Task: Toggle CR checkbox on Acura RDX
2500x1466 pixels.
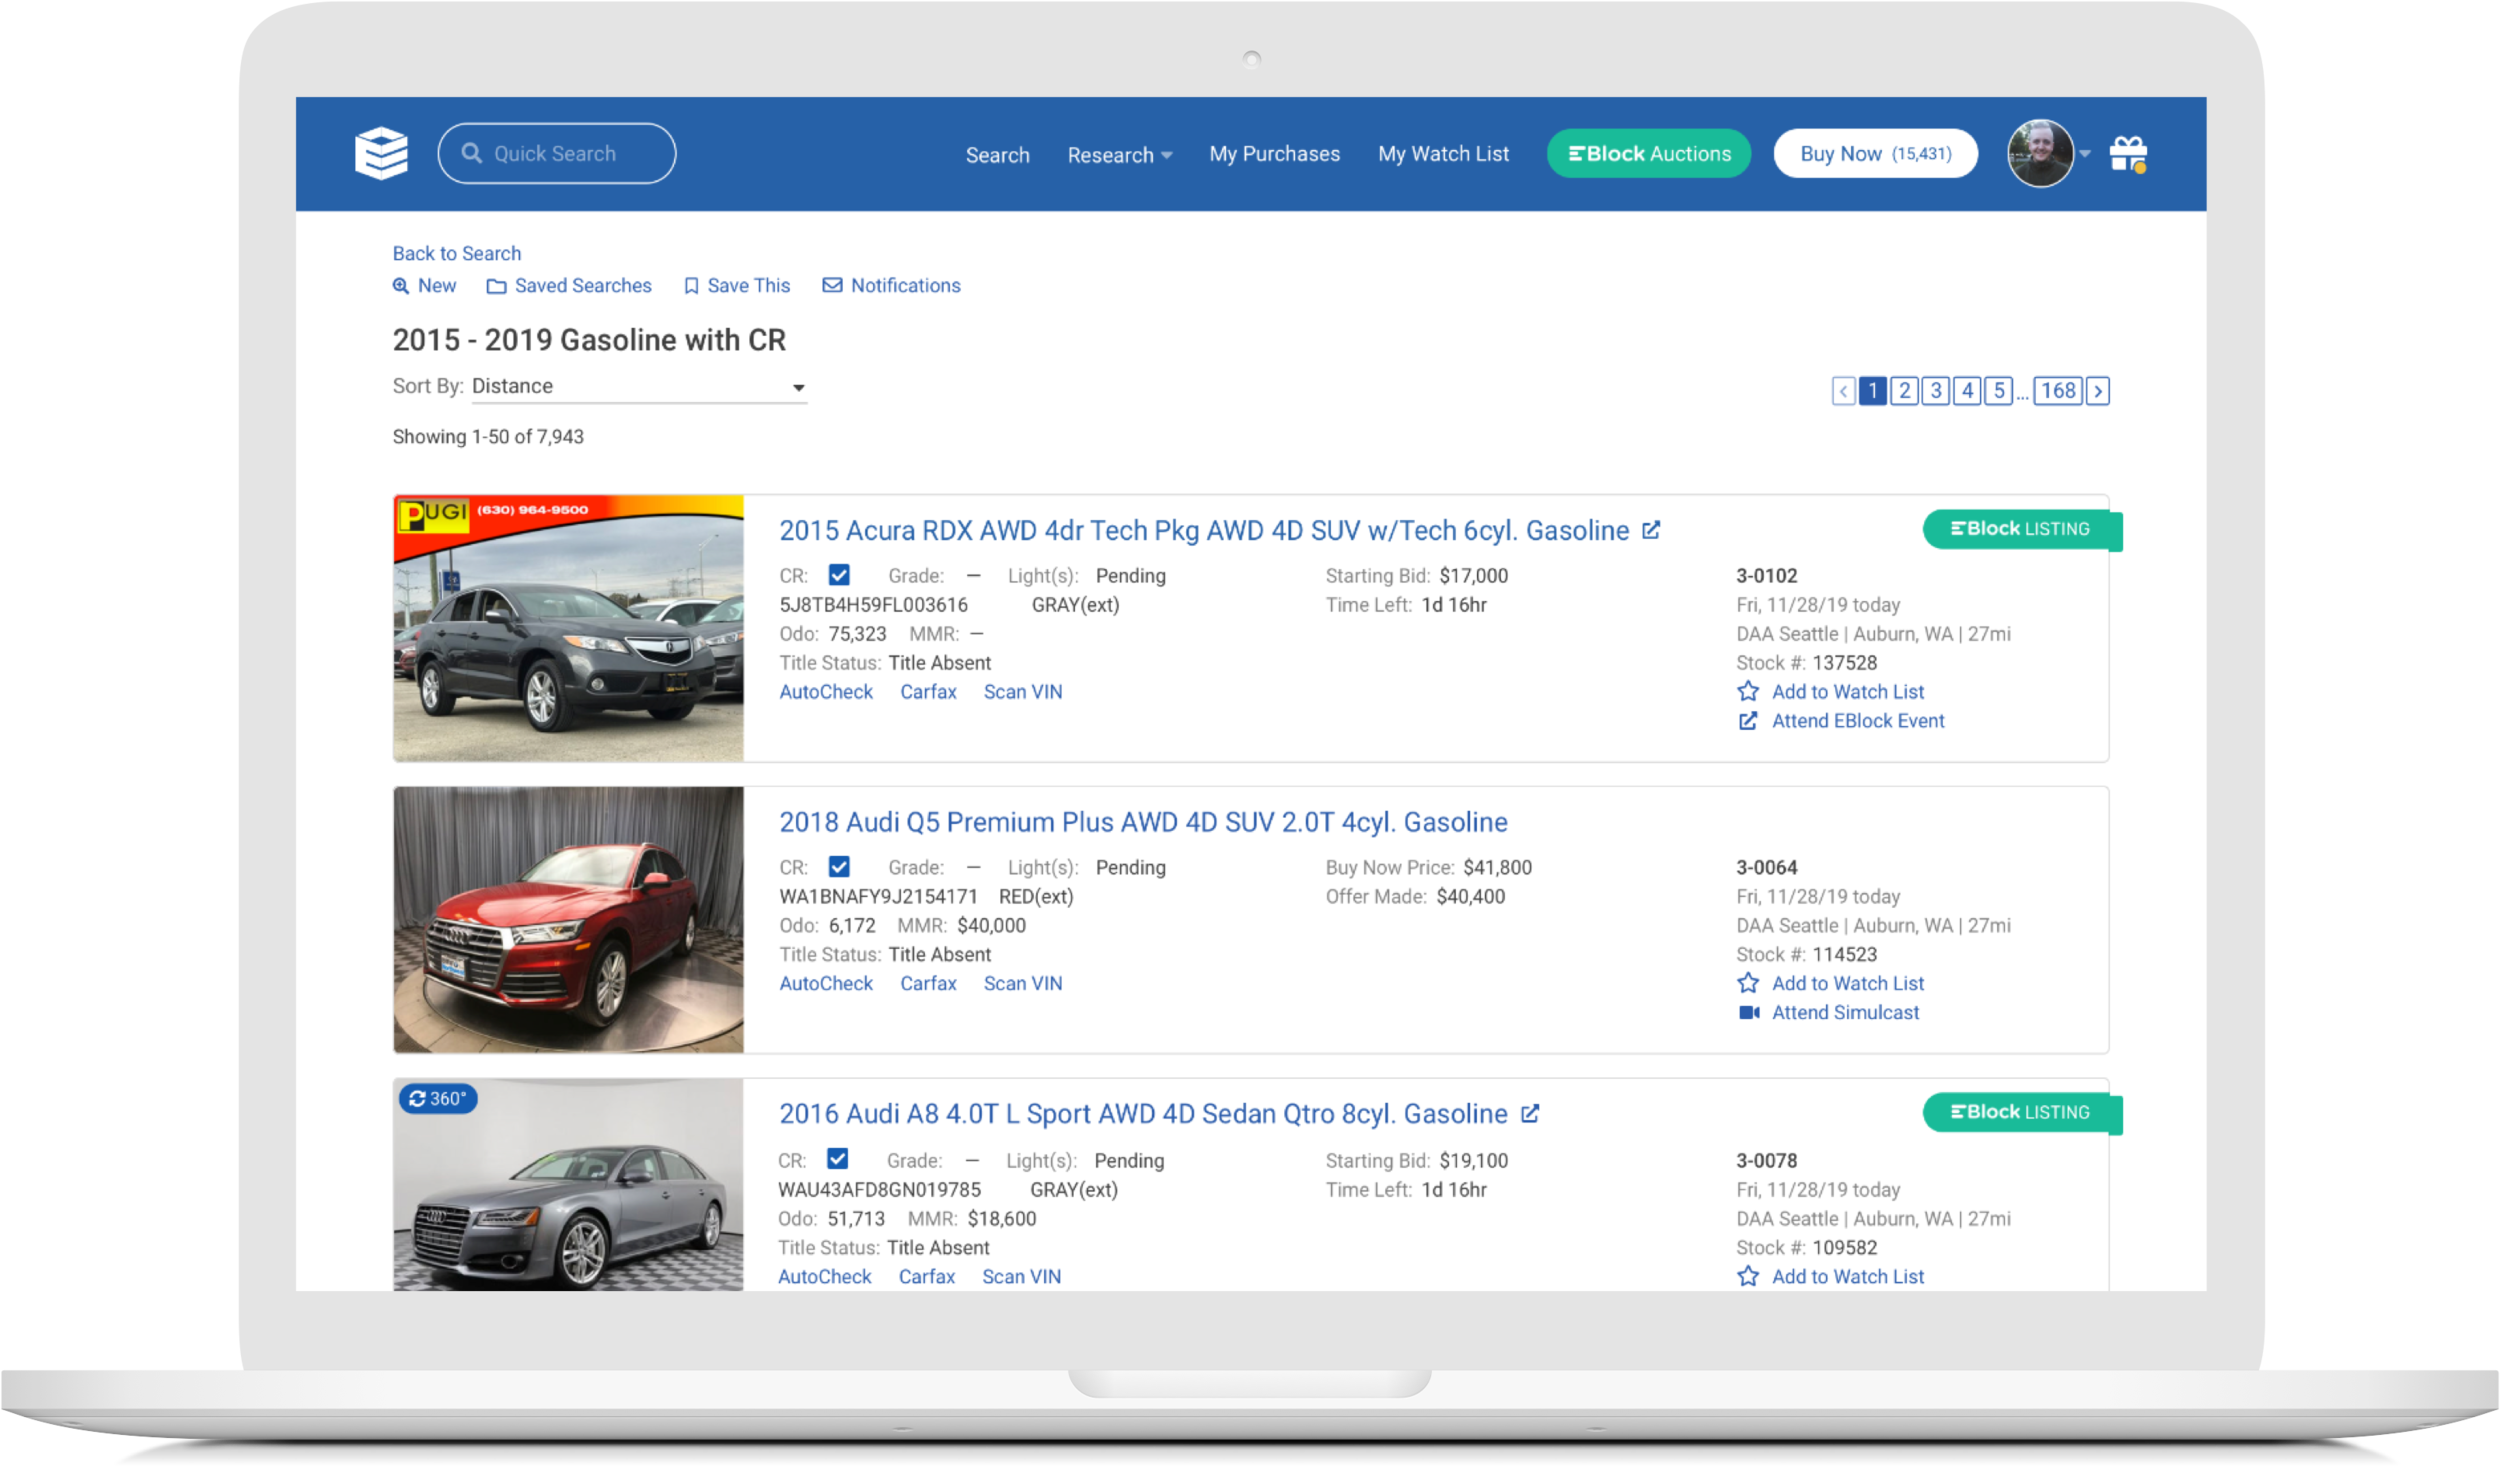Action: tap(839, 575)
